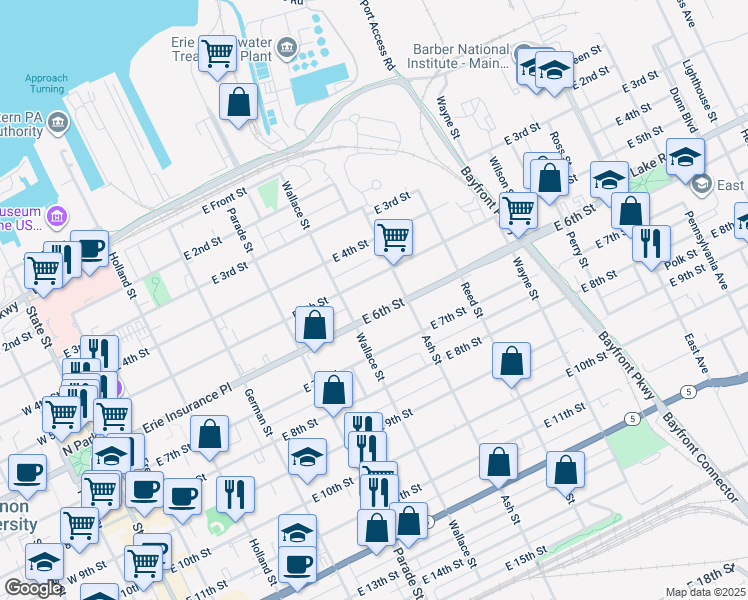Select the grocery cart marker near W 9th St
The width and height of the screenshot is (748, 600).
(x=144, y=564)
